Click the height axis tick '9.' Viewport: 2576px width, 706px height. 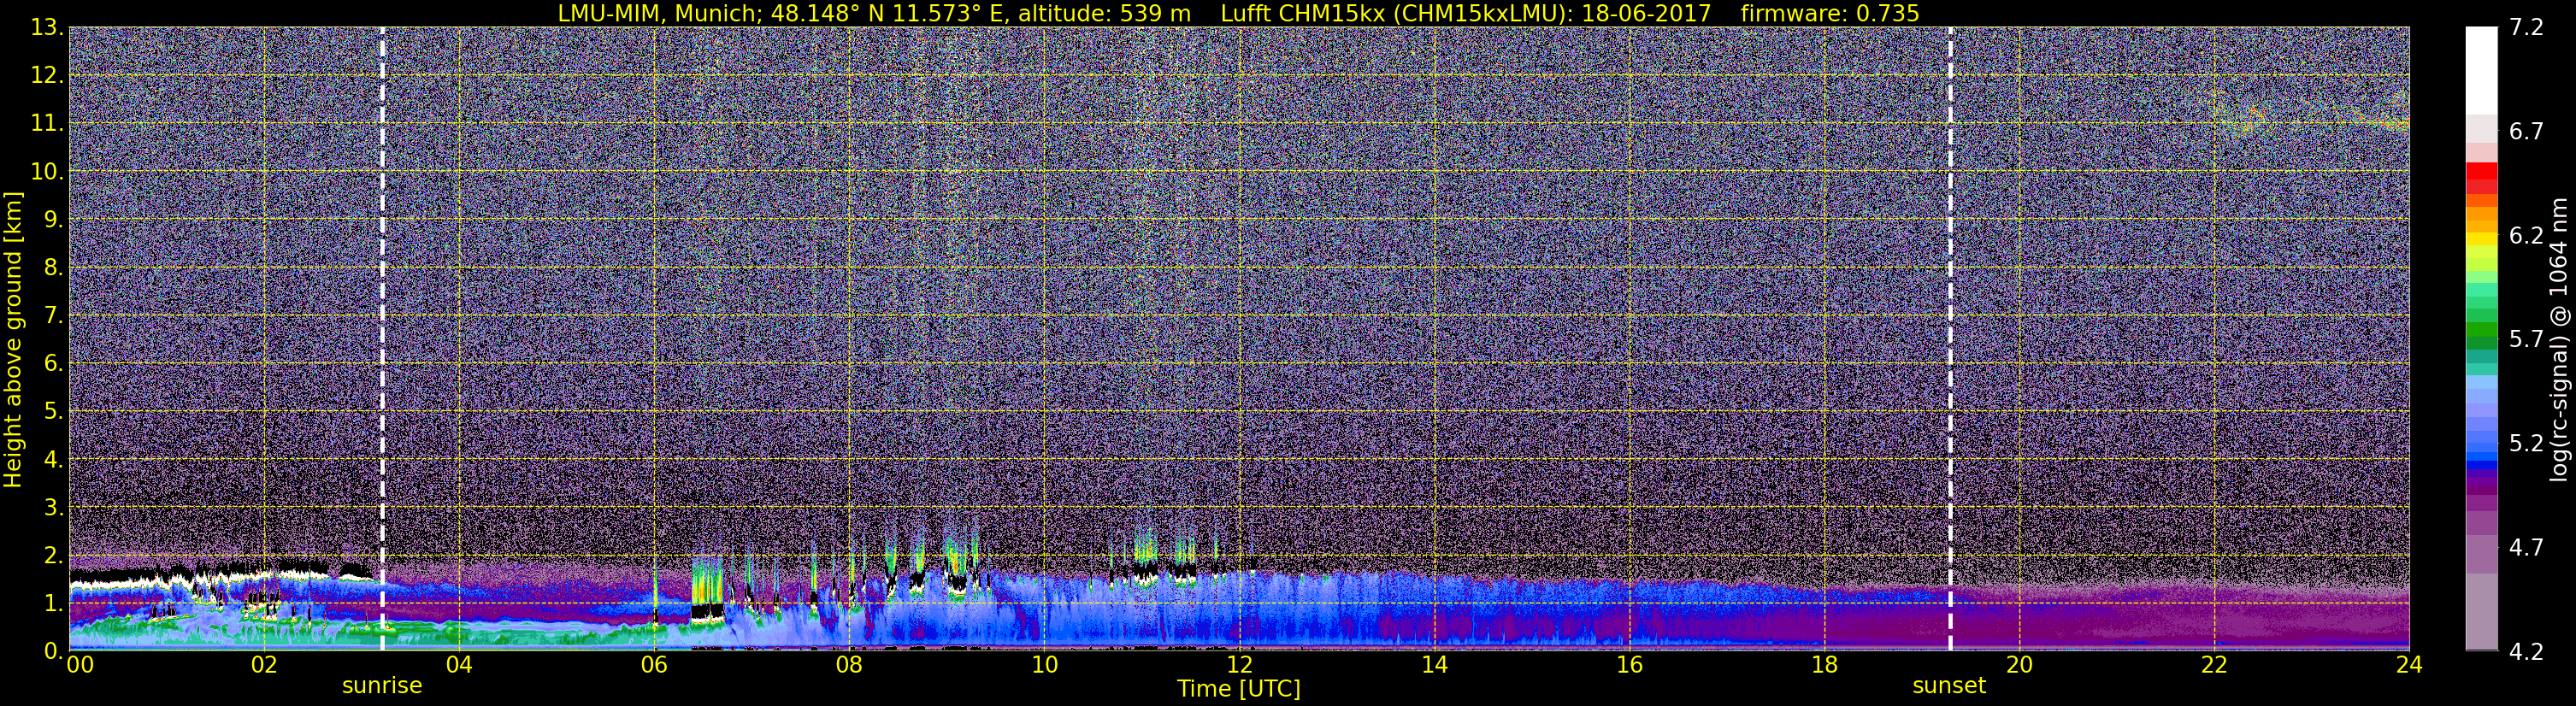53,220
